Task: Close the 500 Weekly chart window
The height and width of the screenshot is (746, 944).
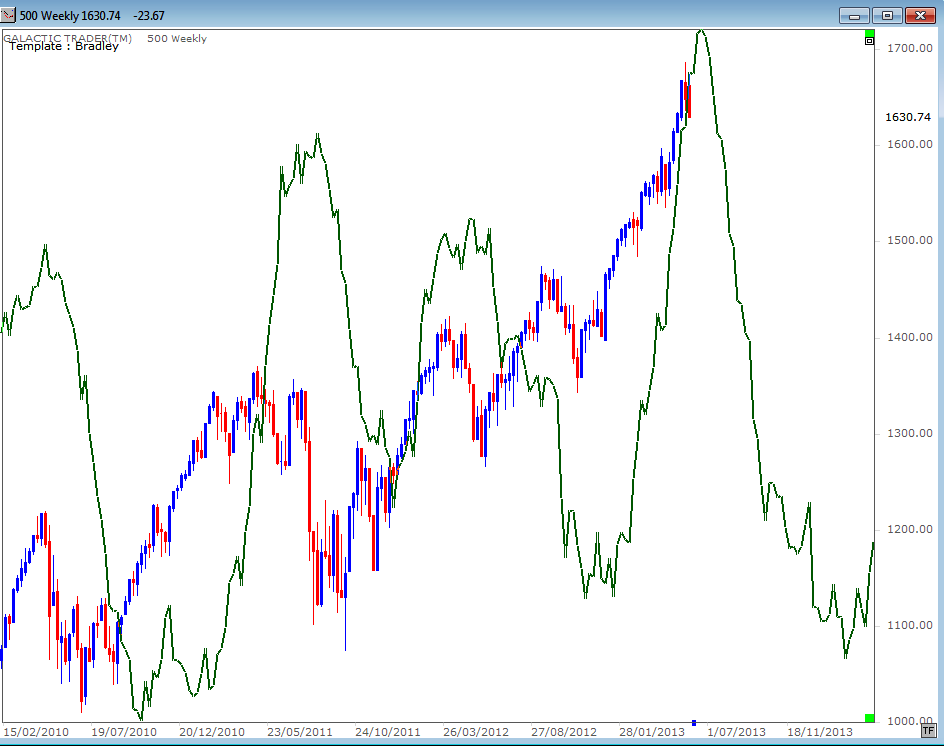Action: [x=920, y=16]
